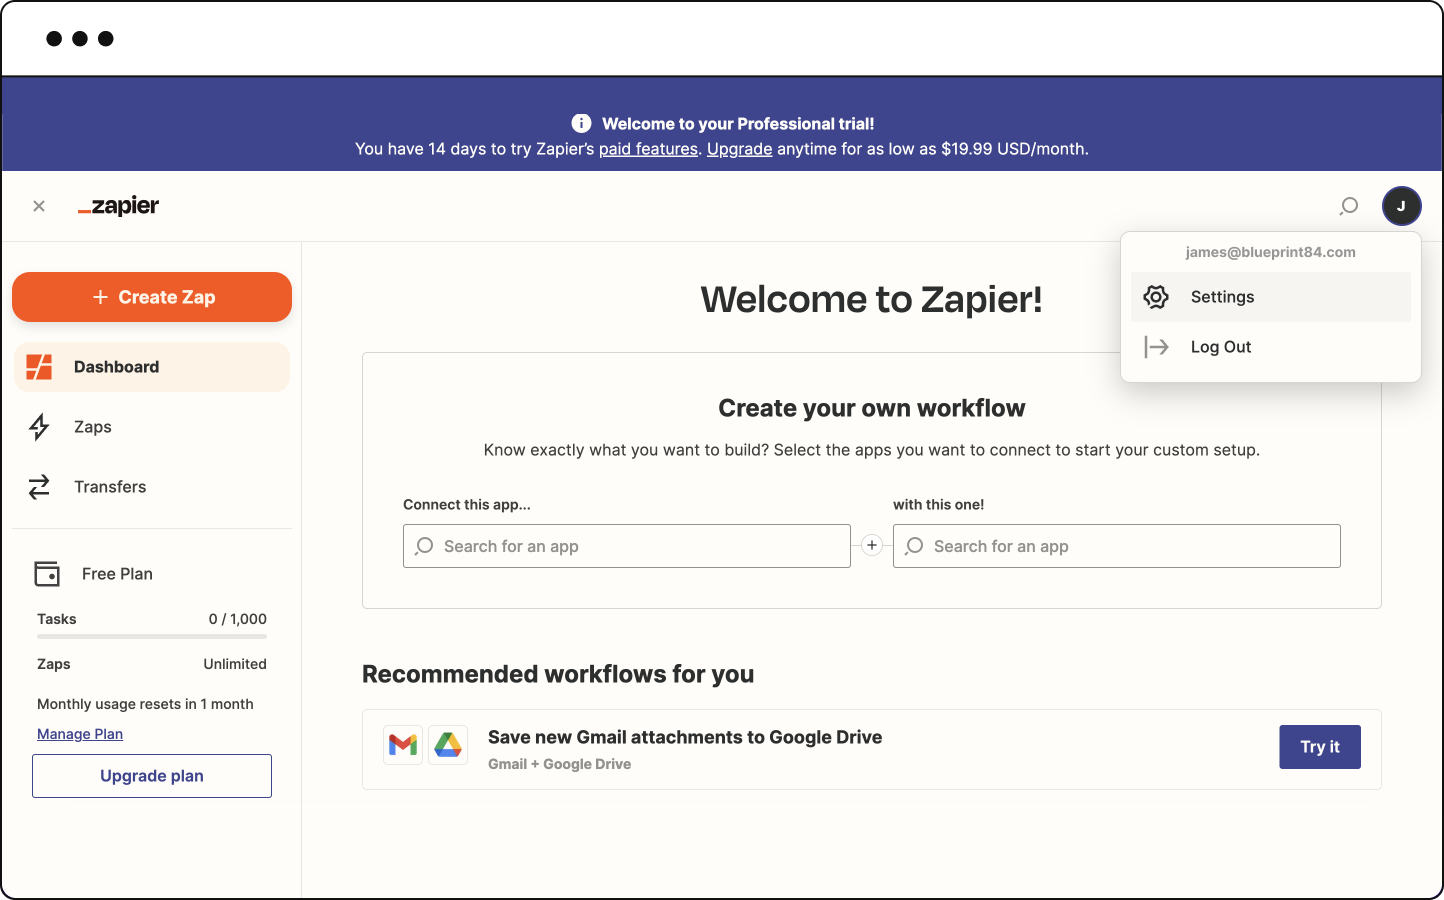Click james@blueprint84.com email text

pyautogui.click(x=1271, y=252)
